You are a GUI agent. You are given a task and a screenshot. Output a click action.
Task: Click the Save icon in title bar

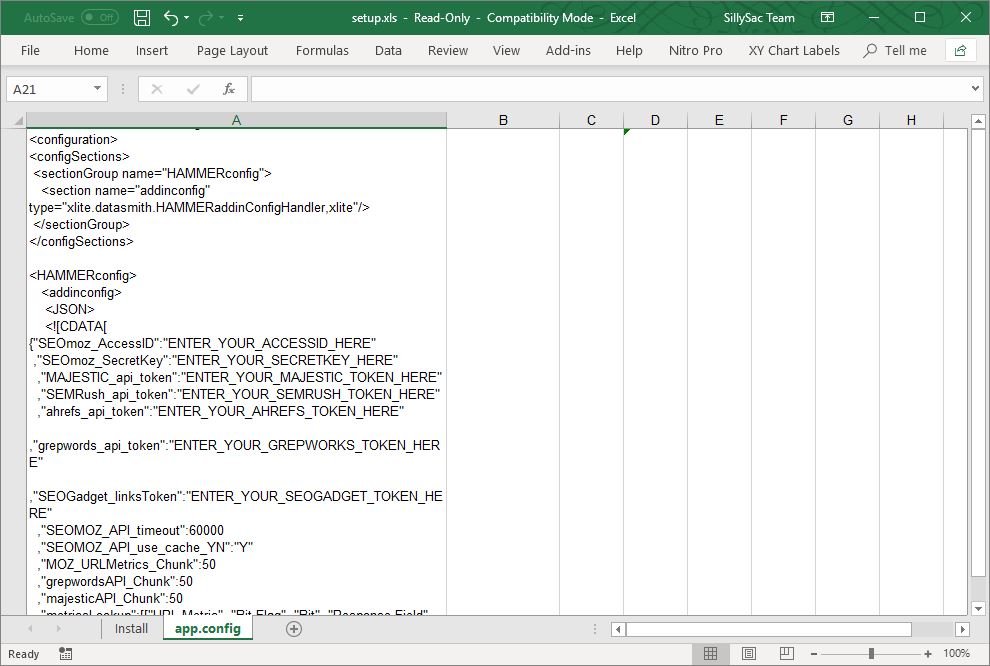[142, 18]
